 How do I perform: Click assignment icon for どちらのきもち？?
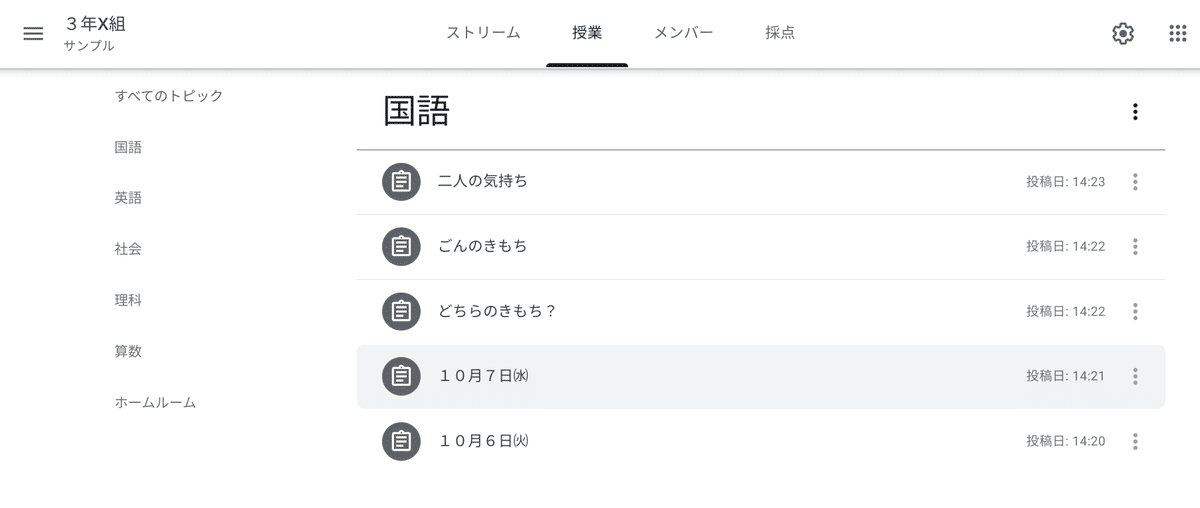click(401, 311)
